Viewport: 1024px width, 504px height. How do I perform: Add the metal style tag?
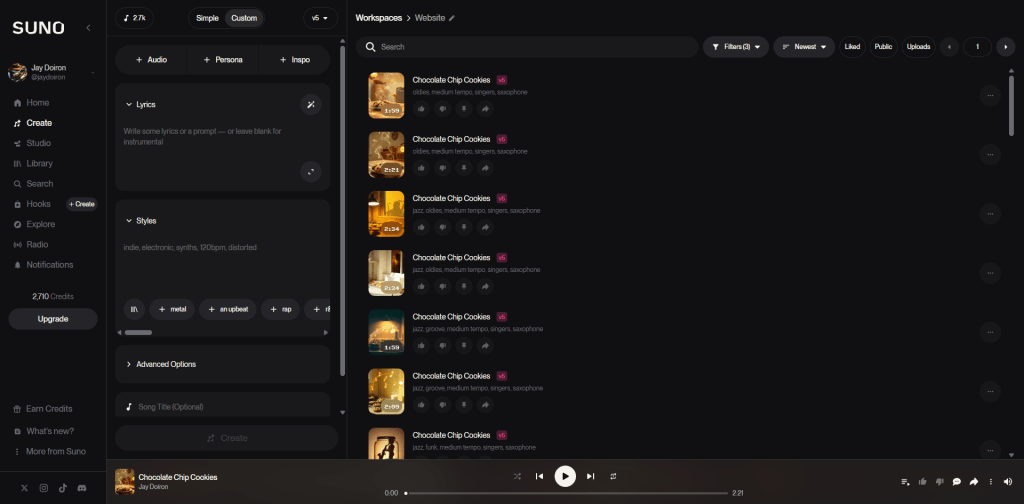tap(171, 309)
